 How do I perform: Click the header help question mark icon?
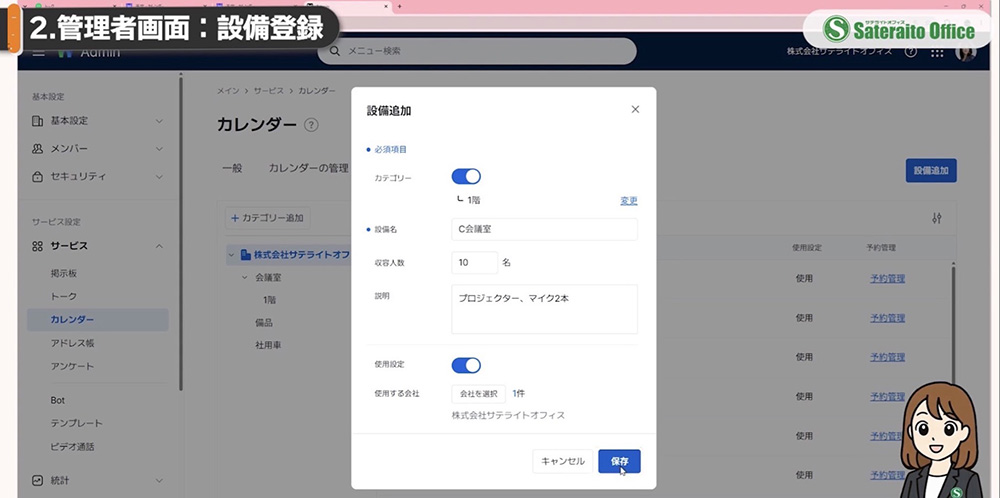(911, 52)
